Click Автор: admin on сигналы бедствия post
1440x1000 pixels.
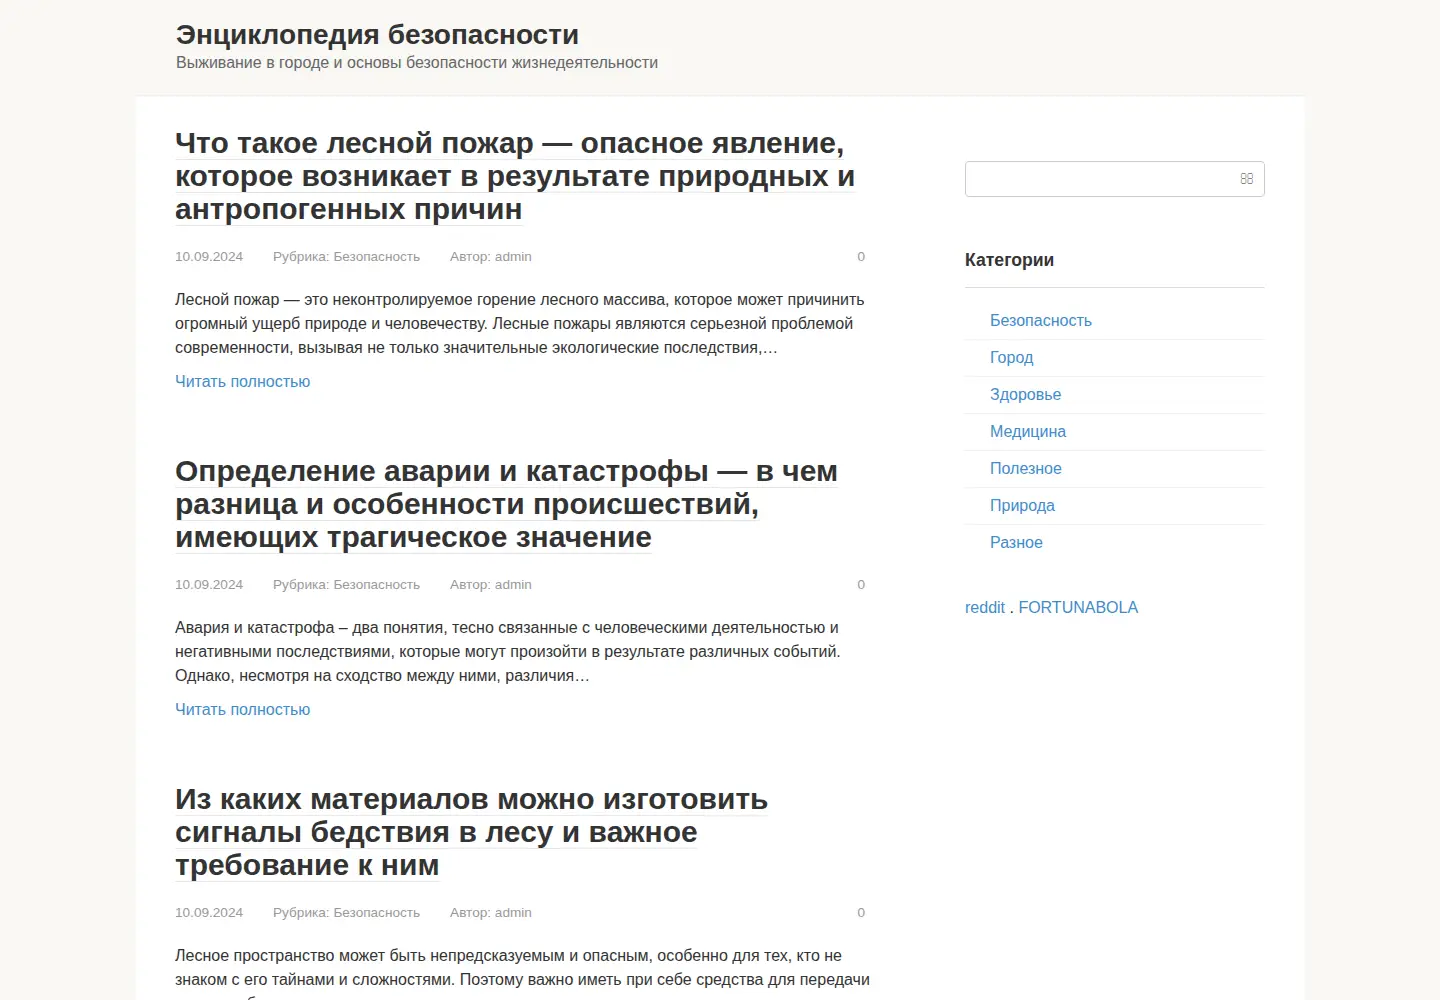tap(491, 913)
